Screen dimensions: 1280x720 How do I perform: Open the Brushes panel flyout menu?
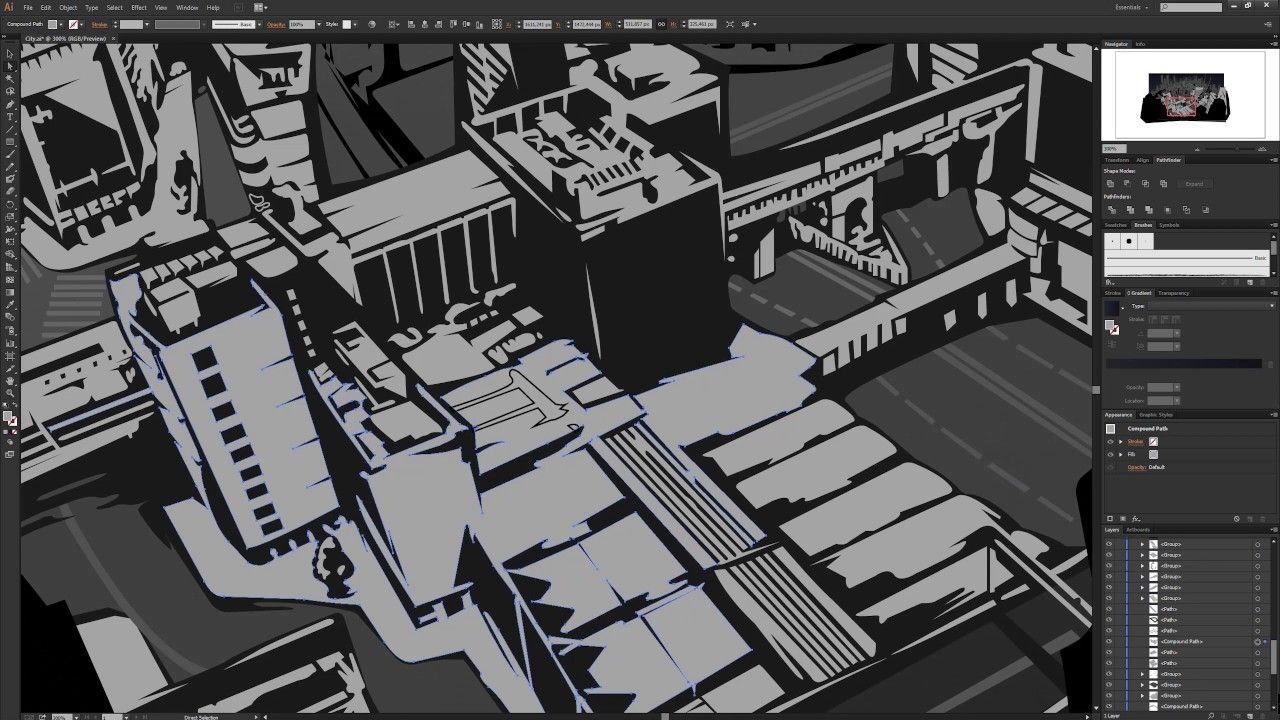tap(1273, 225)
